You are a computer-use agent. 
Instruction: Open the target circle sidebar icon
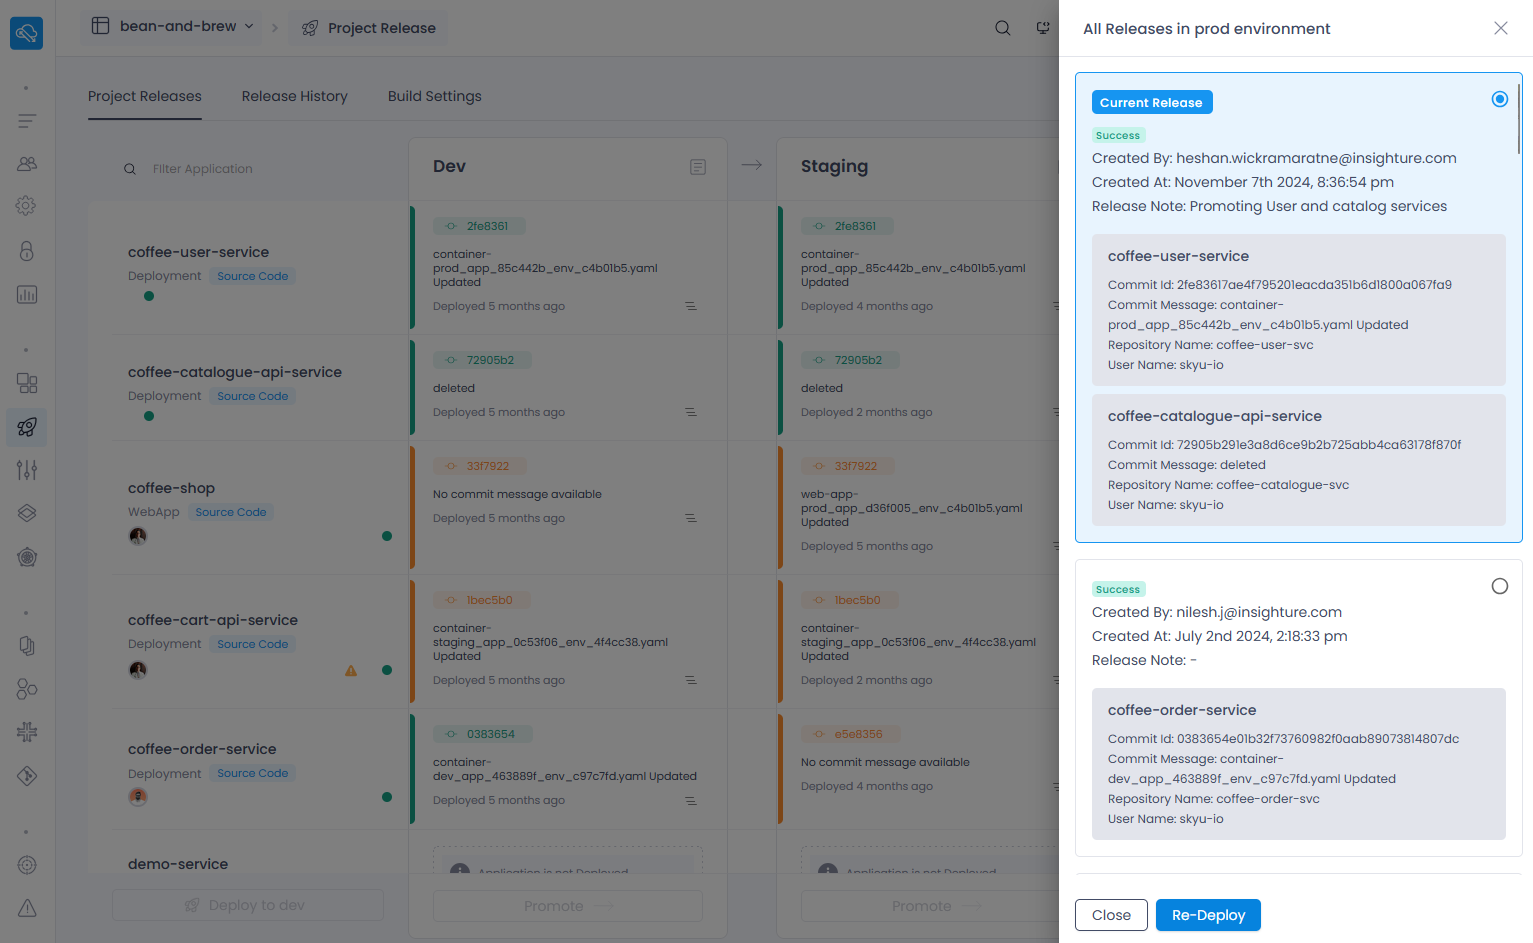pos(27,865)
